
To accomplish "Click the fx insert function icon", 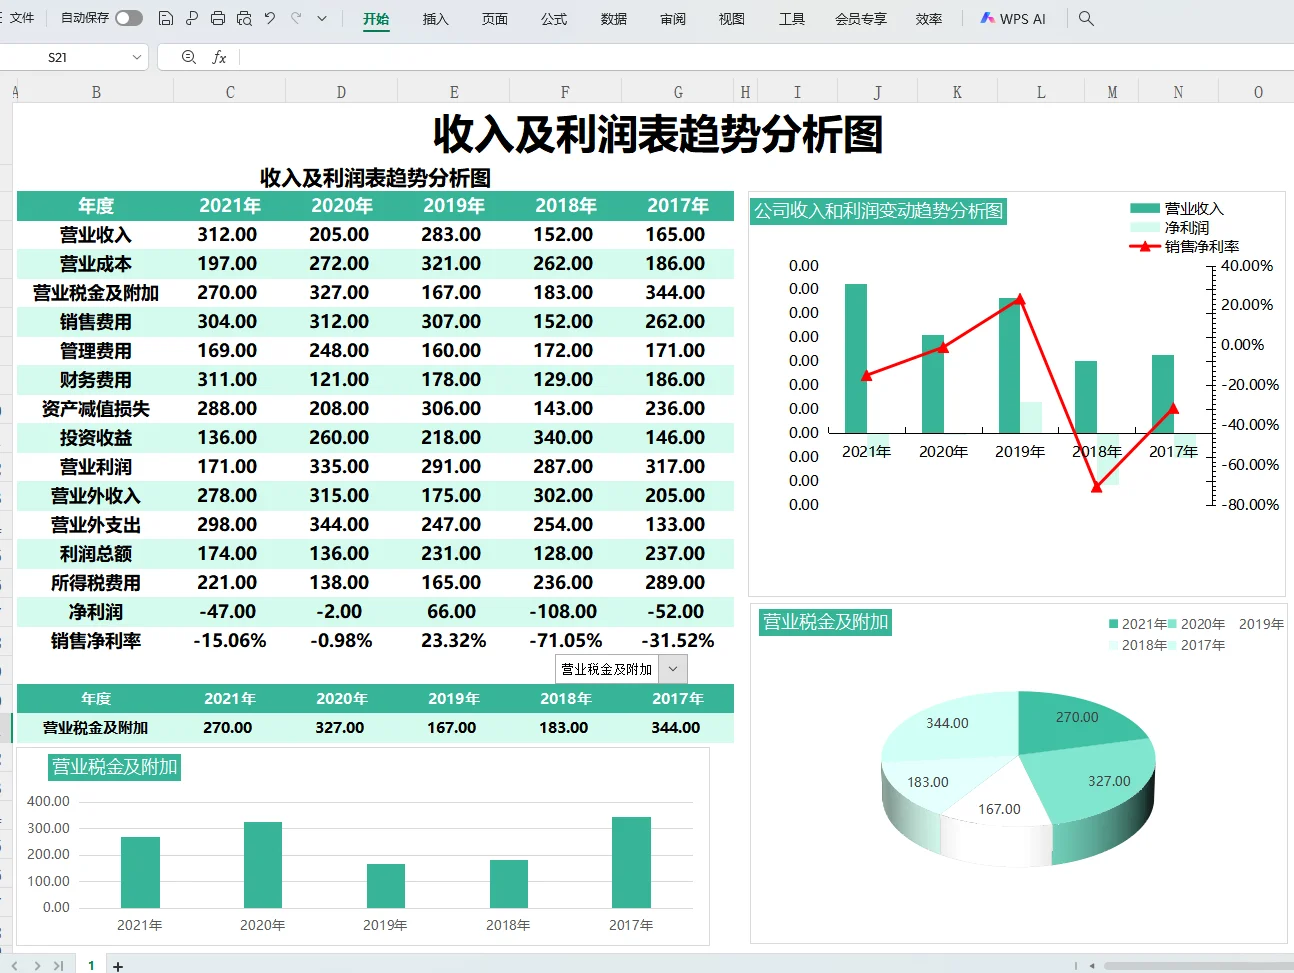I will (x=219, y=58).
